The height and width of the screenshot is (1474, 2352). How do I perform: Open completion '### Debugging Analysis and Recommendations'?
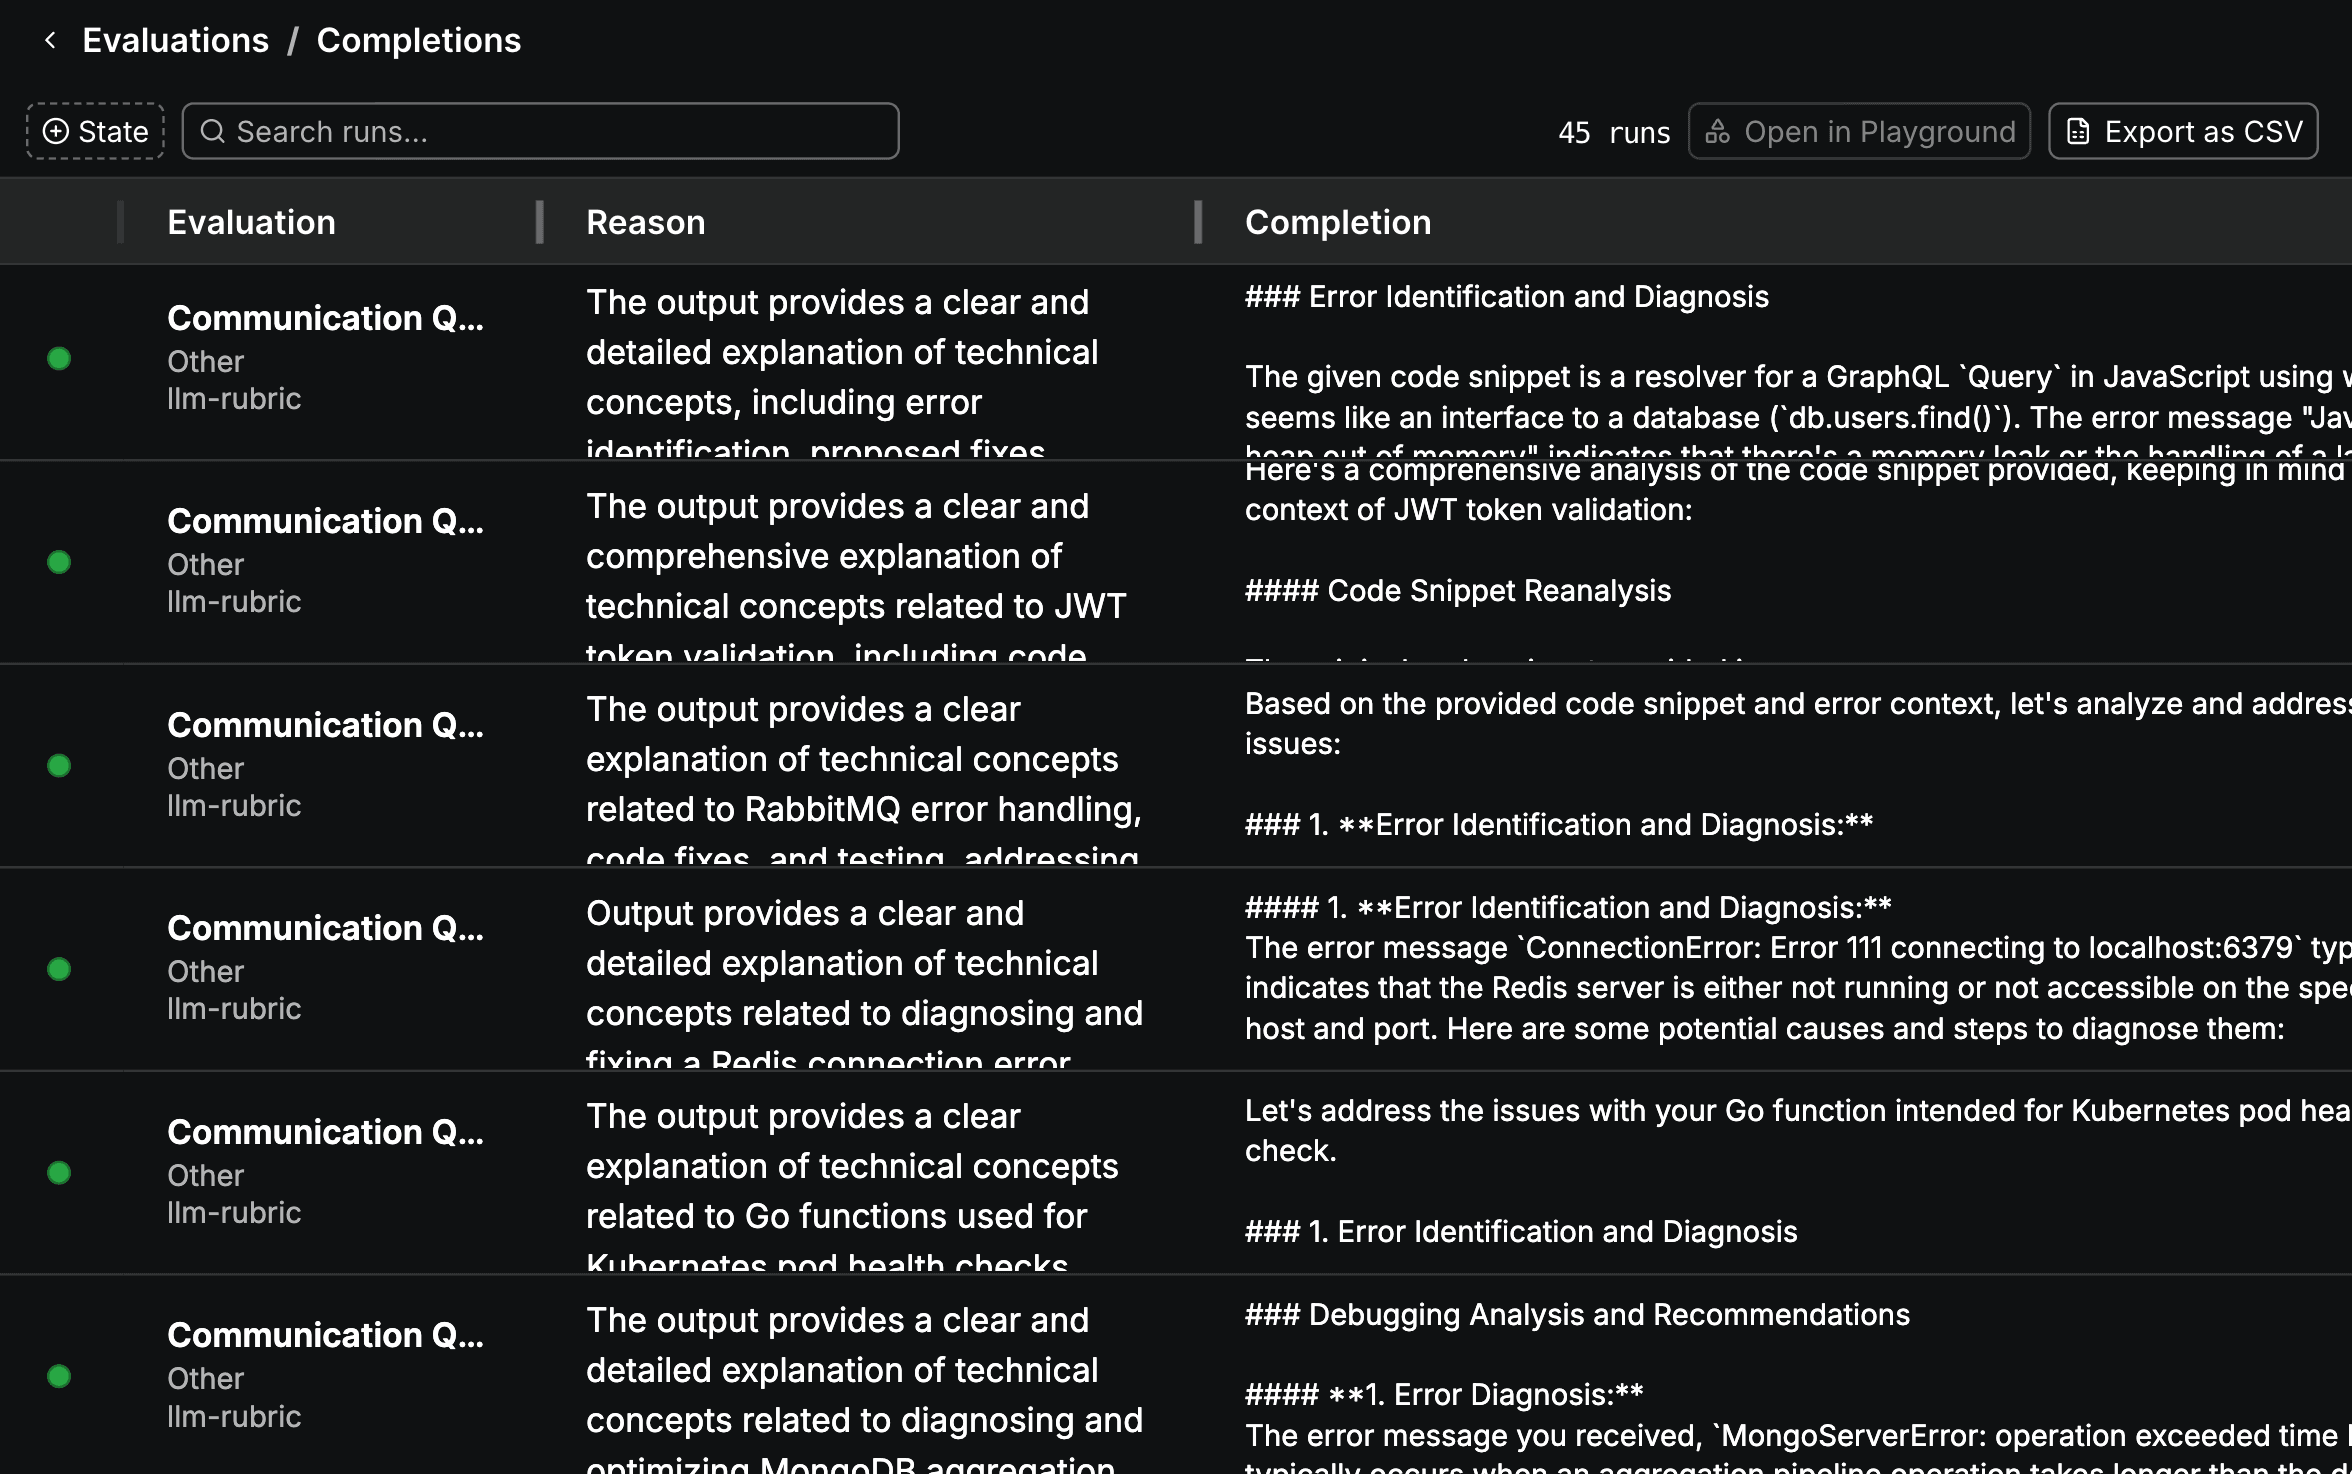[x=1577, y=1315]
